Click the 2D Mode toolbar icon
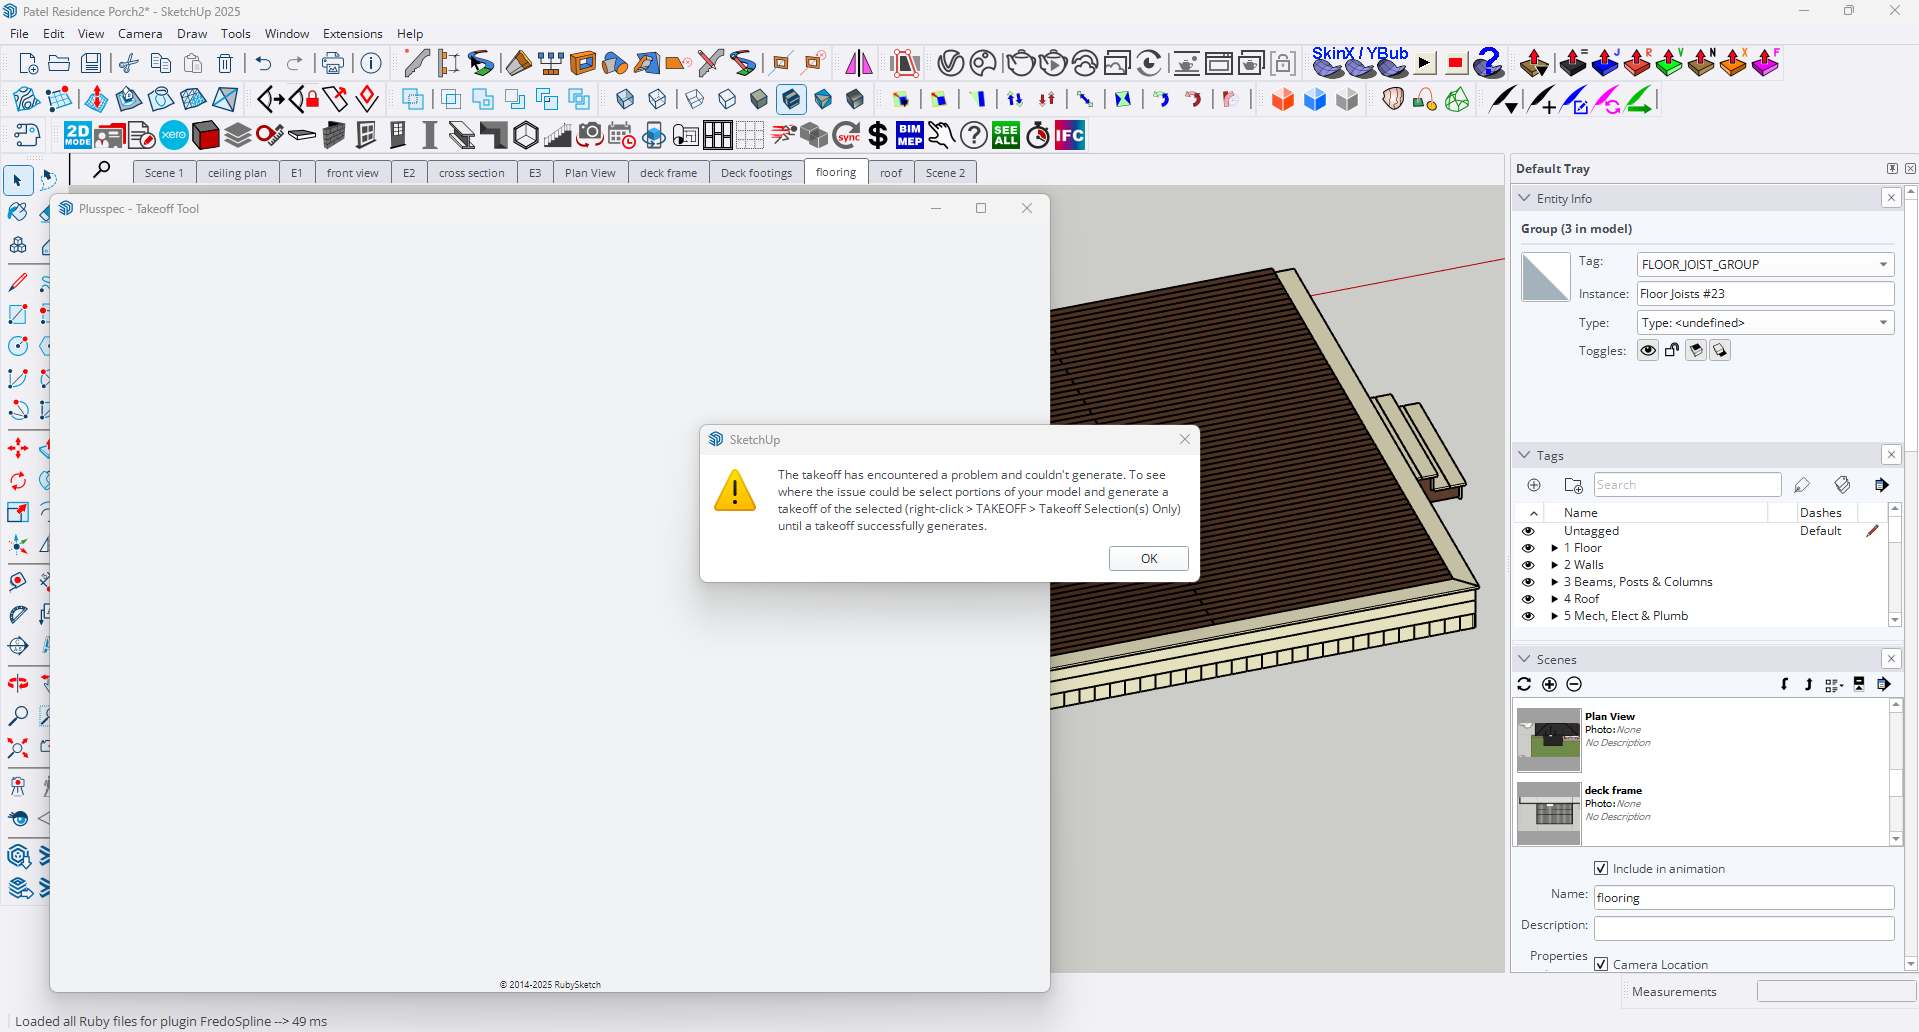The image size is (1919, 1032). click(x=77, y=135)
